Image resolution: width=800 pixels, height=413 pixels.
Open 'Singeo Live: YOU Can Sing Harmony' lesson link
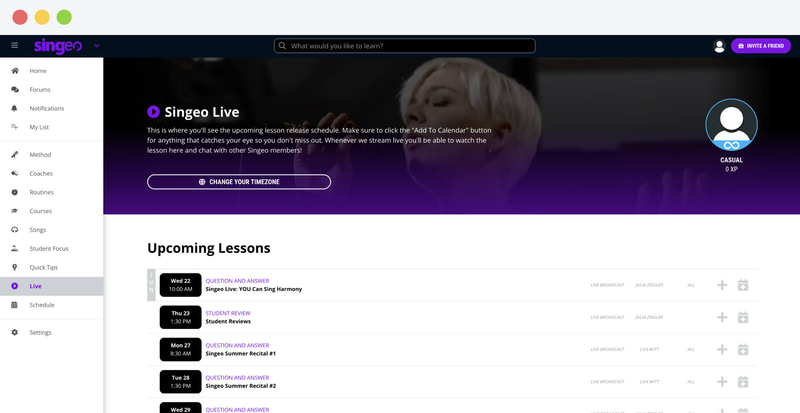(254, 289)
